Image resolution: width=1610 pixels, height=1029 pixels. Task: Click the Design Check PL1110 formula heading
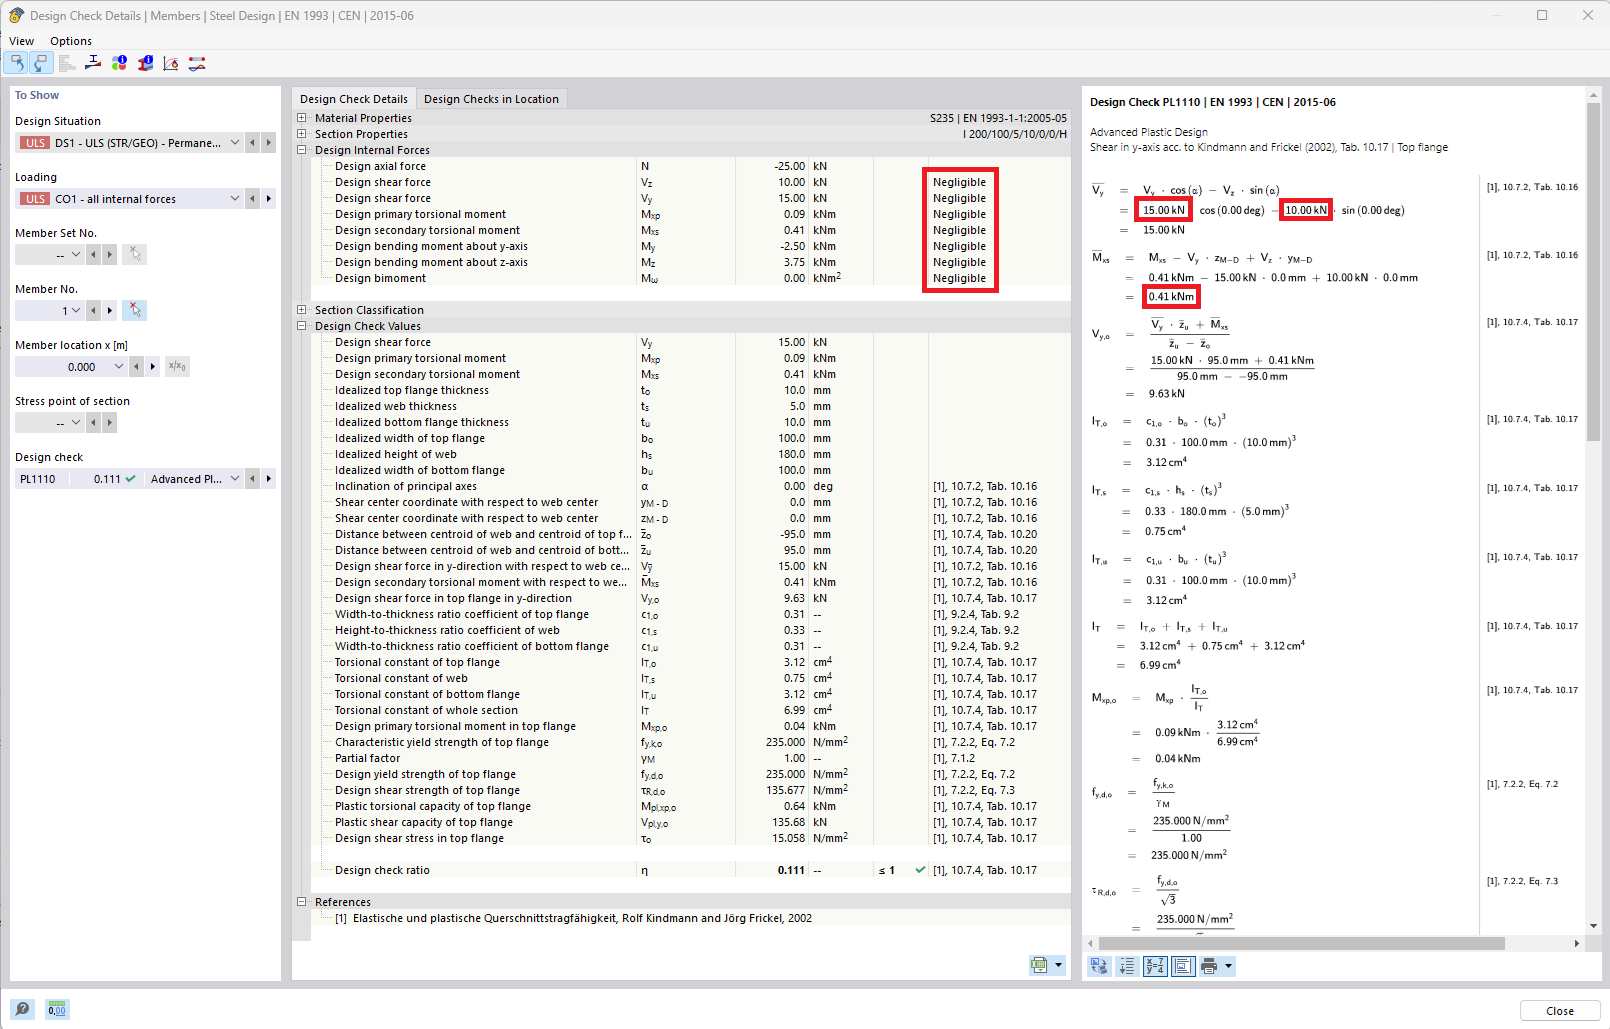pos(1212,102)
